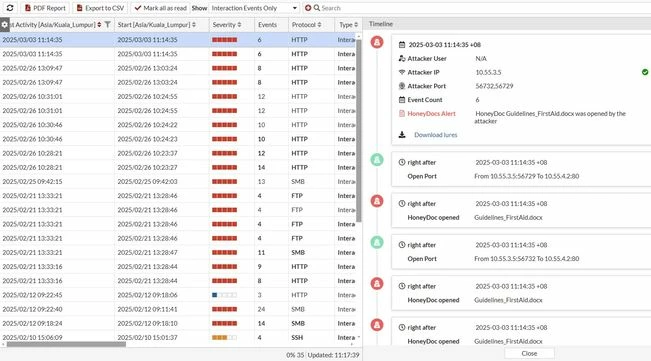651x361 pixels.
Task: Click the calendar icon beside 2025-03-03 timestamp
Action: coord(401,45)
